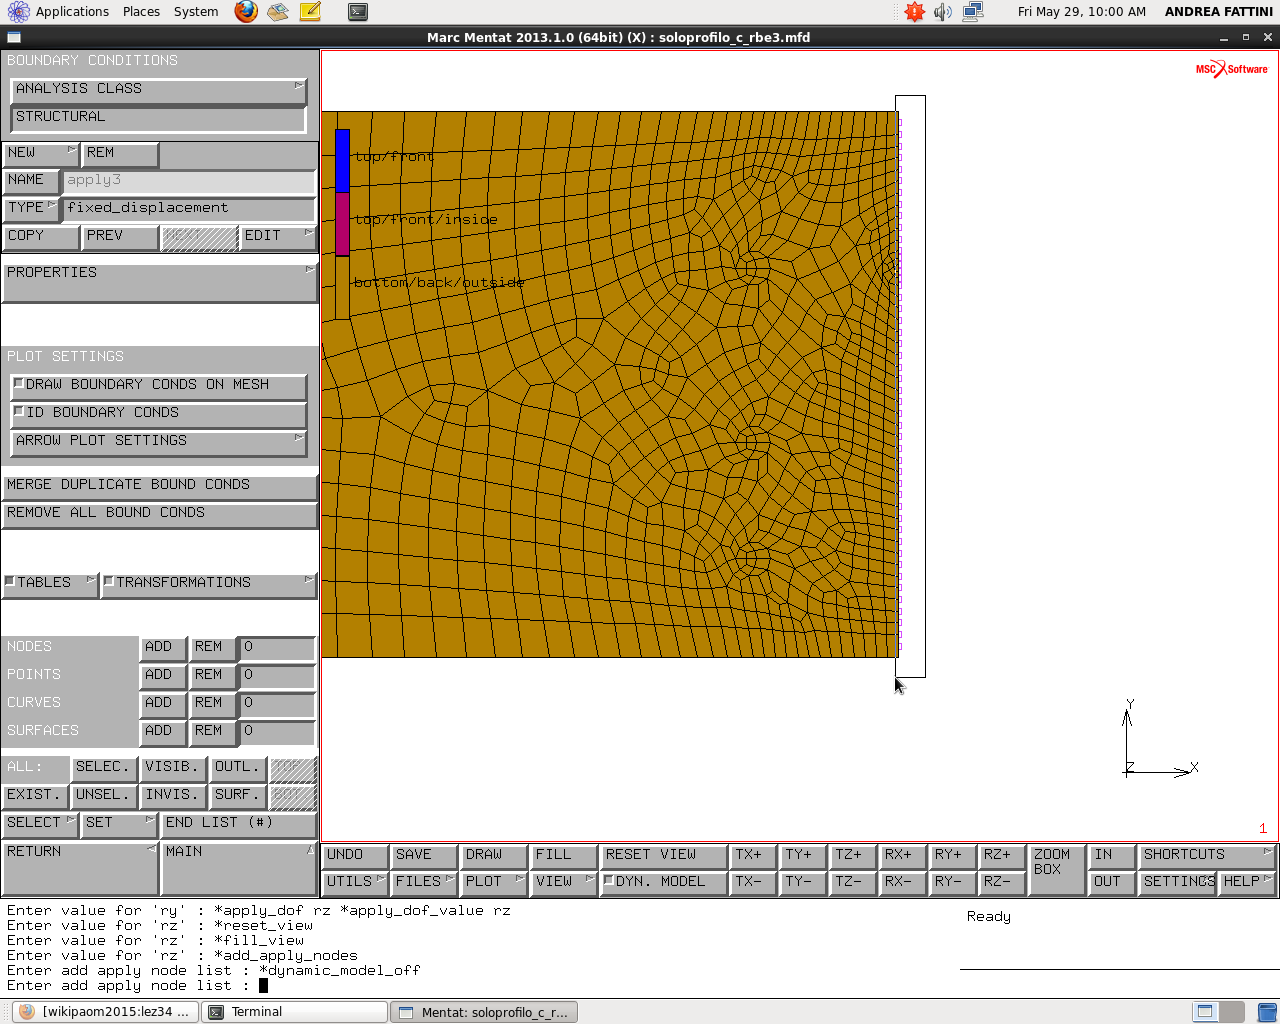Click the Main button

click(x=239, y=868)
